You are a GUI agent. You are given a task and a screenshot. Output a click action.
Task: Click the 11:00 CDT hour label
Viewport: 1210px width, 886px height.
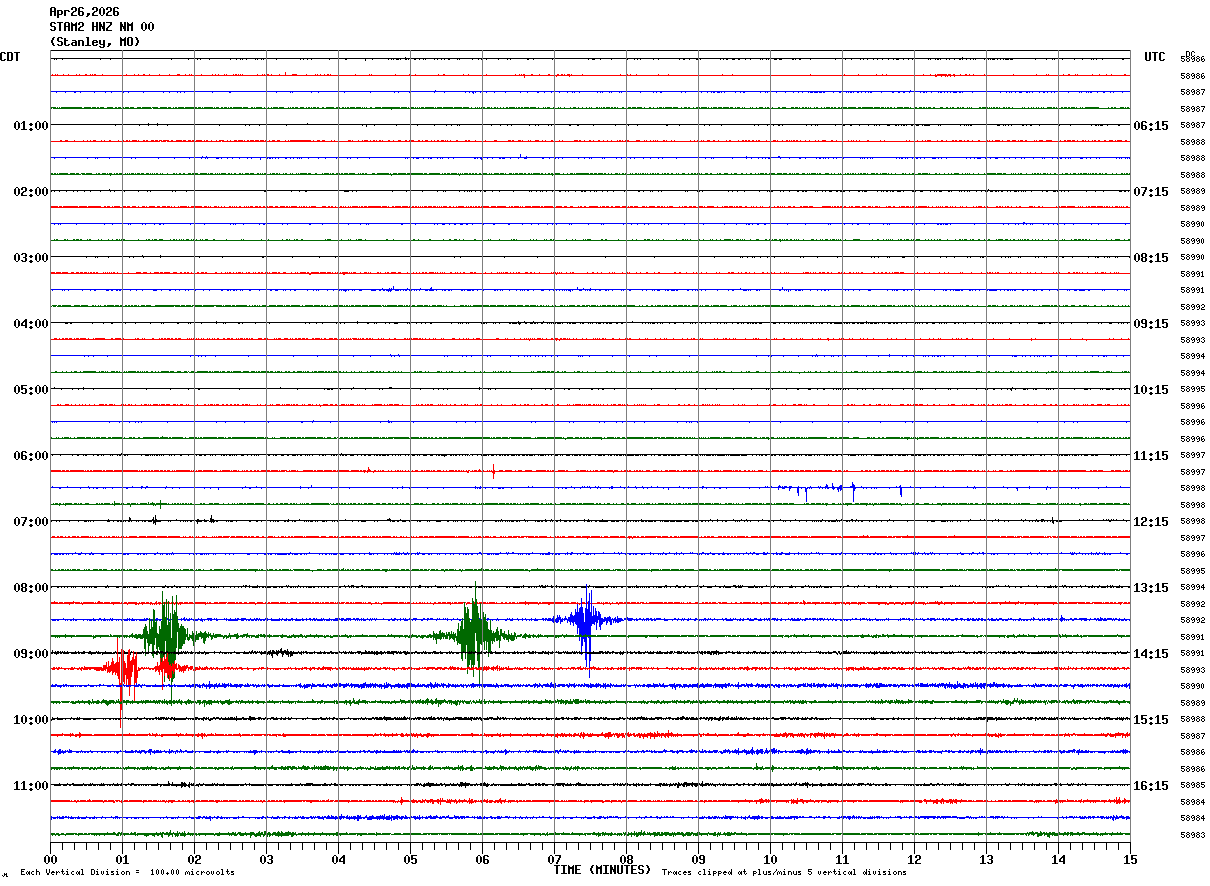(x=30, y=786)
